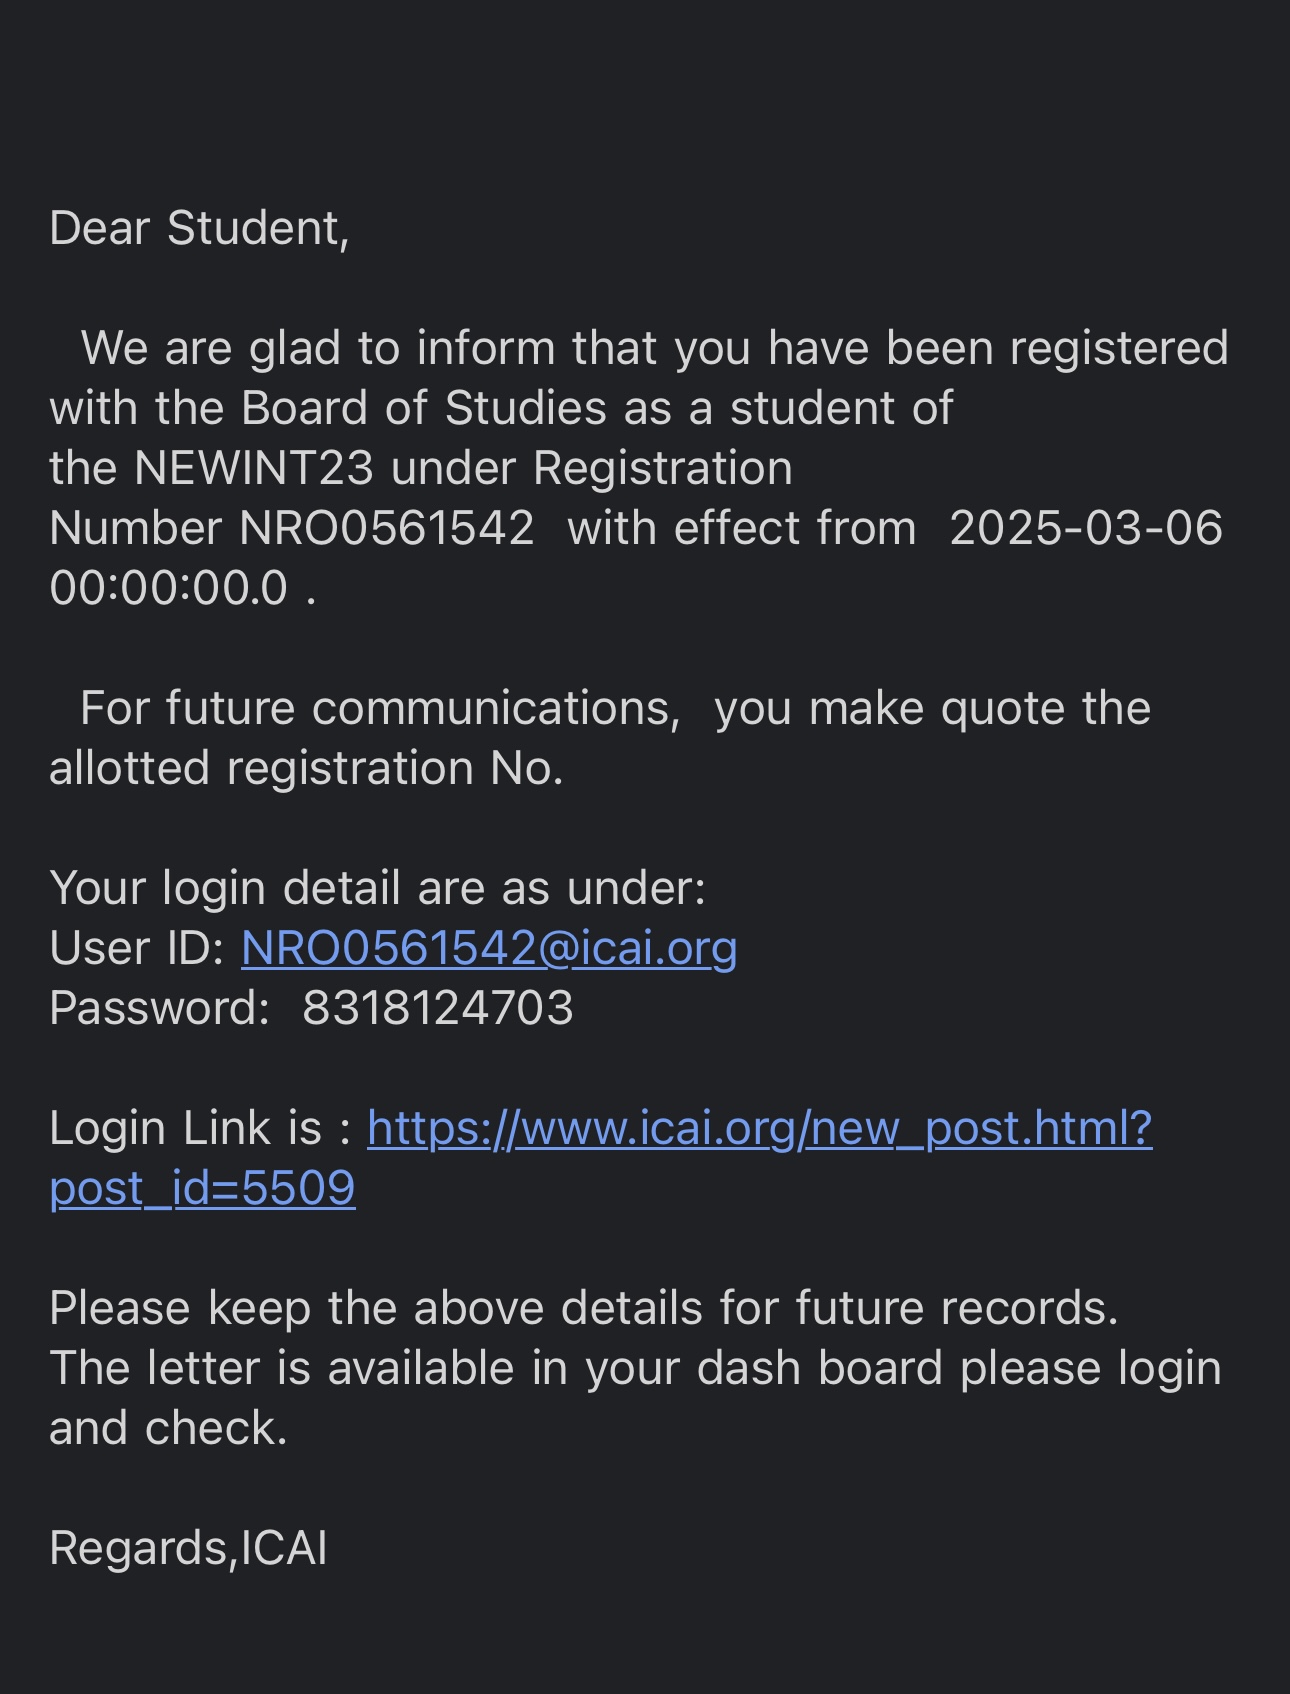Tap the "Board of Studies" text
This screenshot has height=1694, width=1290.
[x=423, y=408]
